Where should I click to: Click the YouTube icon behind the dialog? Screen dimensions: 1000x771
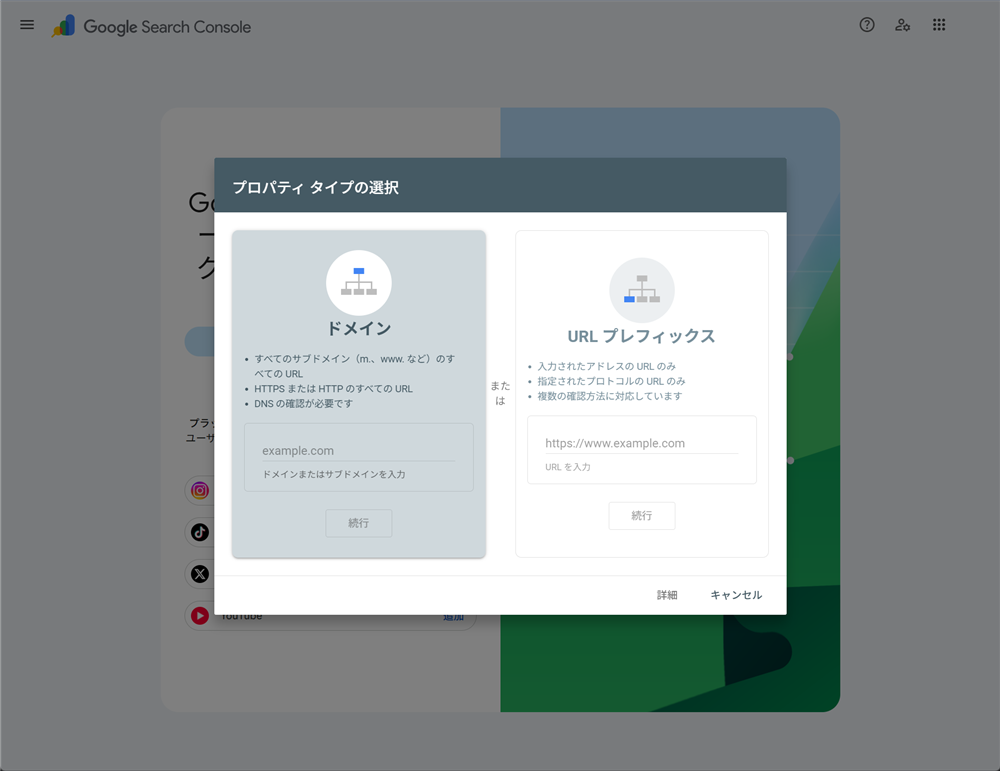click(x=200, y=615)
